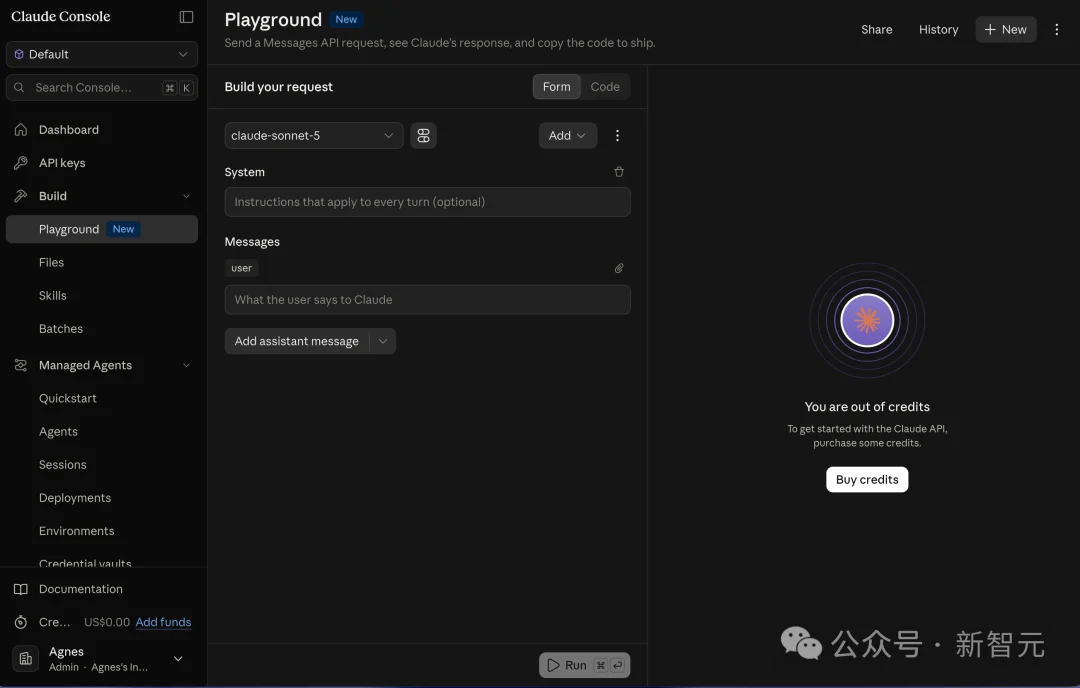Click the Buy credits button
The width and height of the screenshot is (1080, 688).
[x=866, y=479]
